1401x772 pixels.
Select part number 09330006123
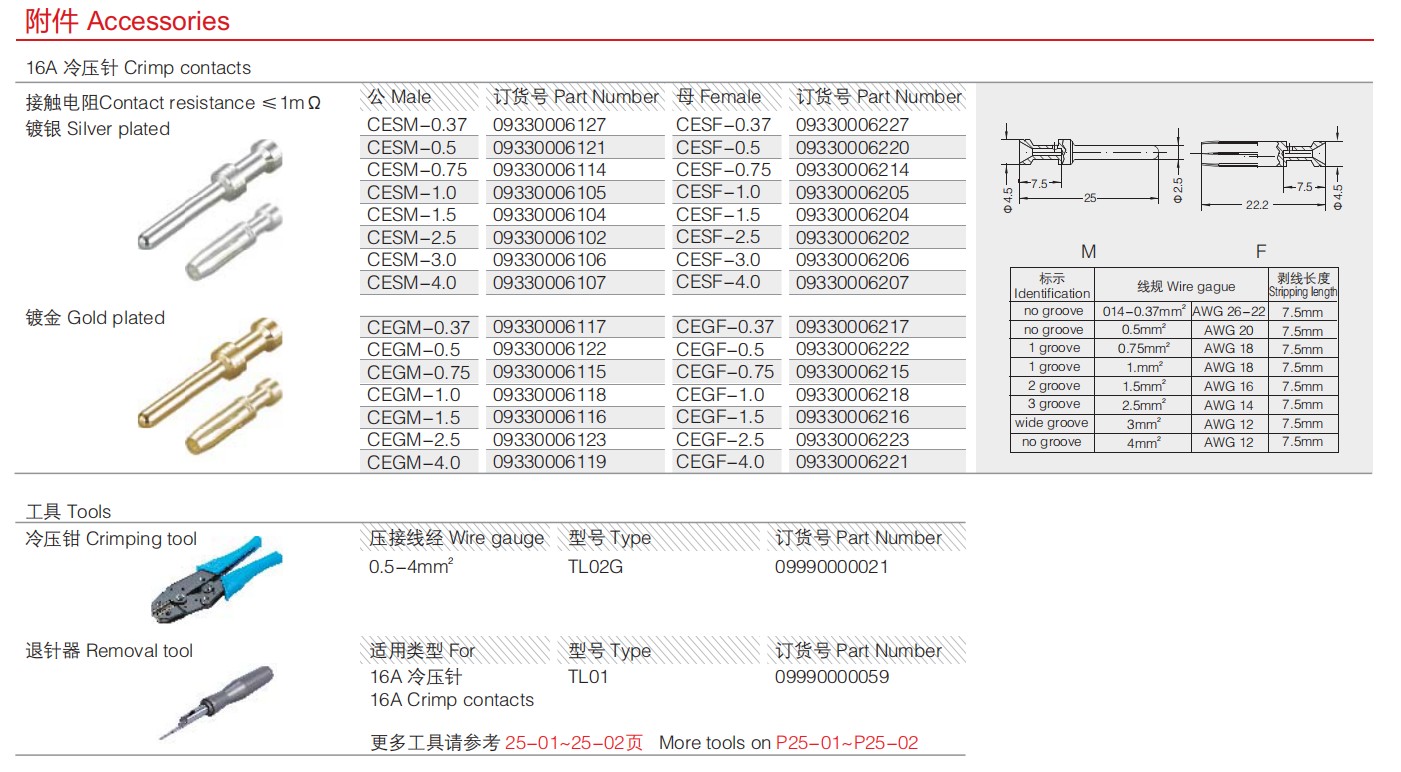(x=549, y=440)
